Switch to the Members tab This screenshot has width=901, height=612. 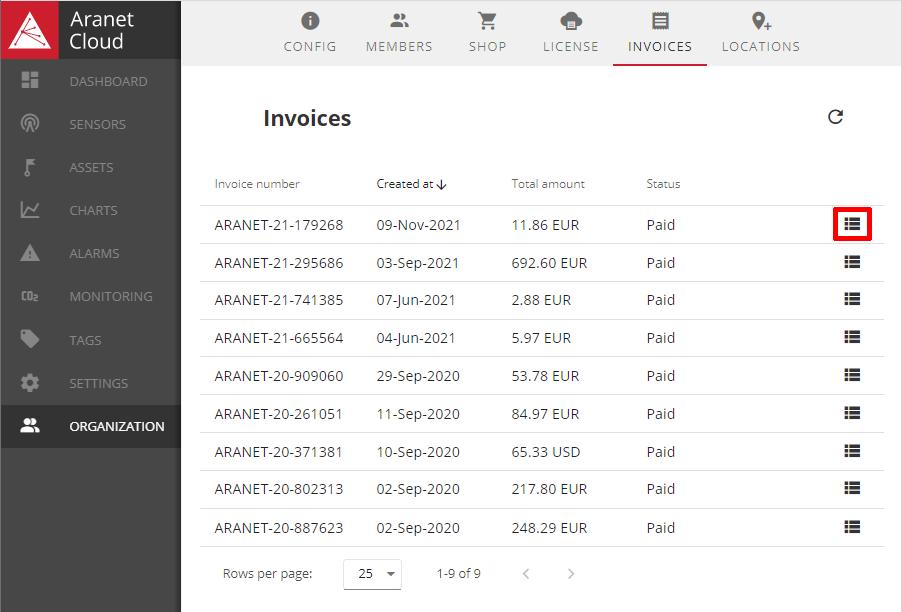[399, 32]
